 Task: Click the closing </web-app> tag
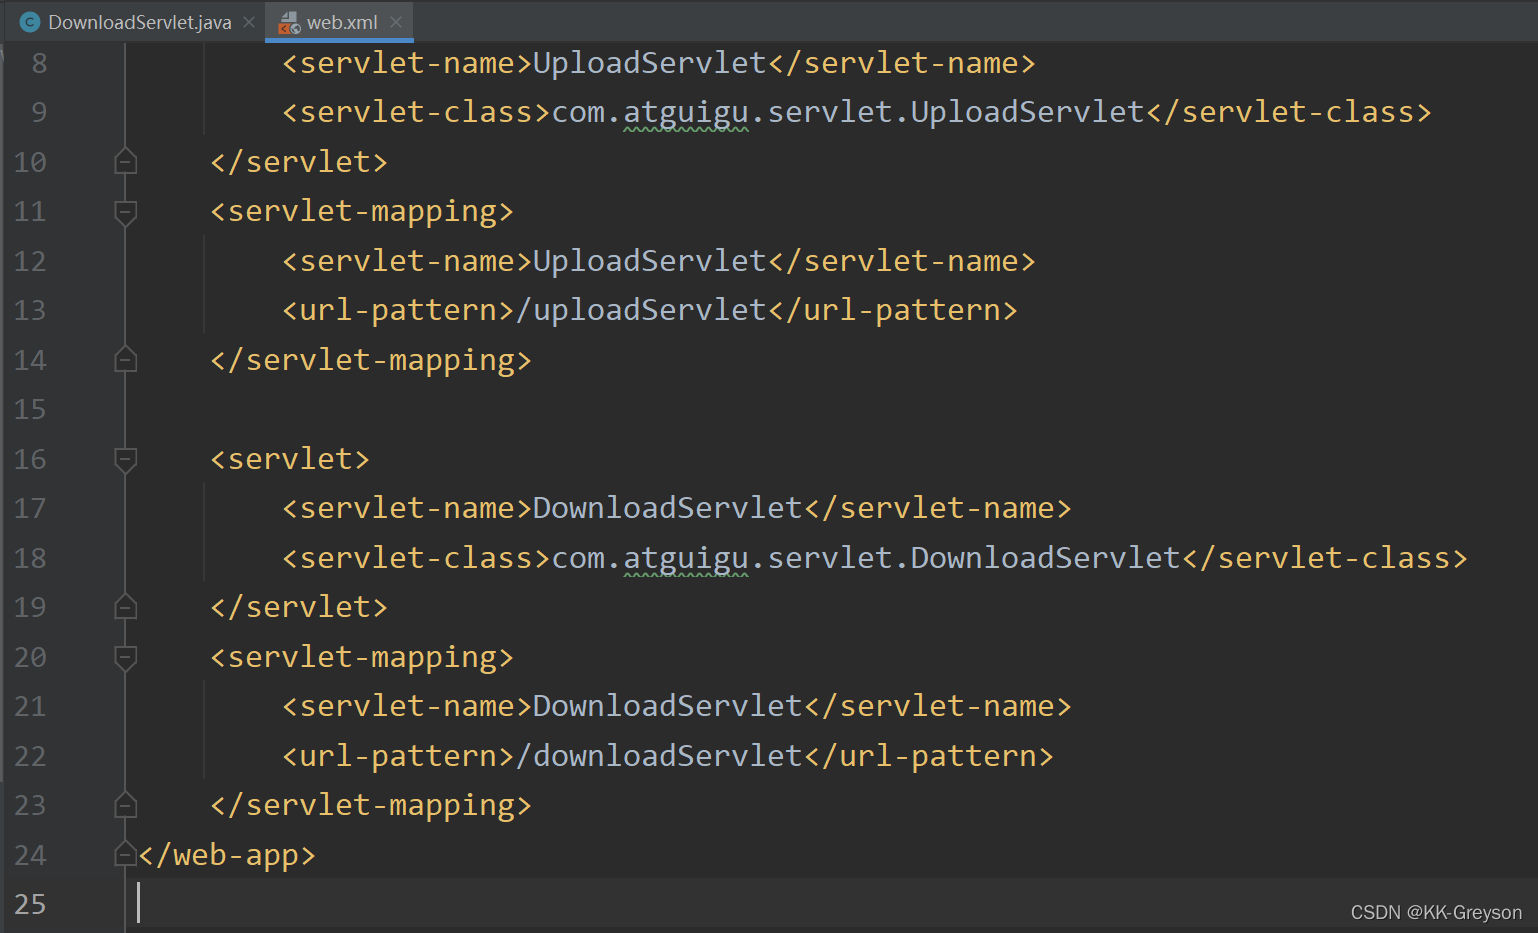click(x=227, y=855)
